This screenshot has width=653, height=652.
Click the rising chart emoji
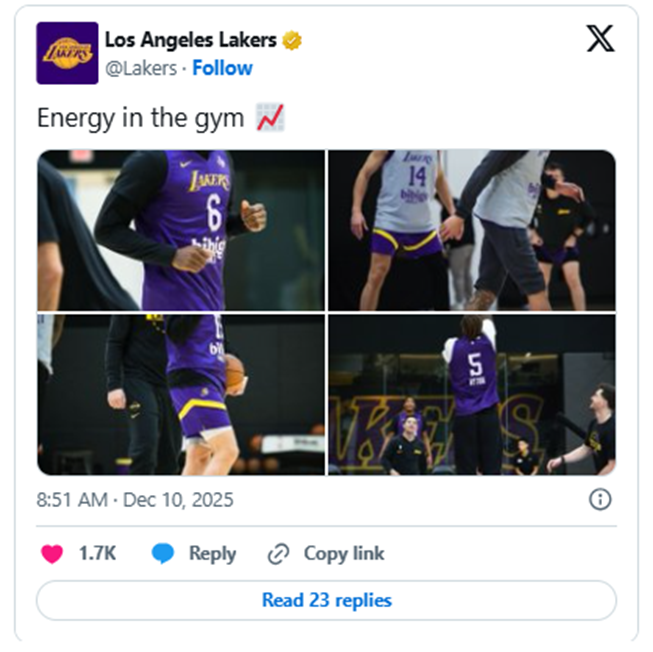click(x=270, y=118)
